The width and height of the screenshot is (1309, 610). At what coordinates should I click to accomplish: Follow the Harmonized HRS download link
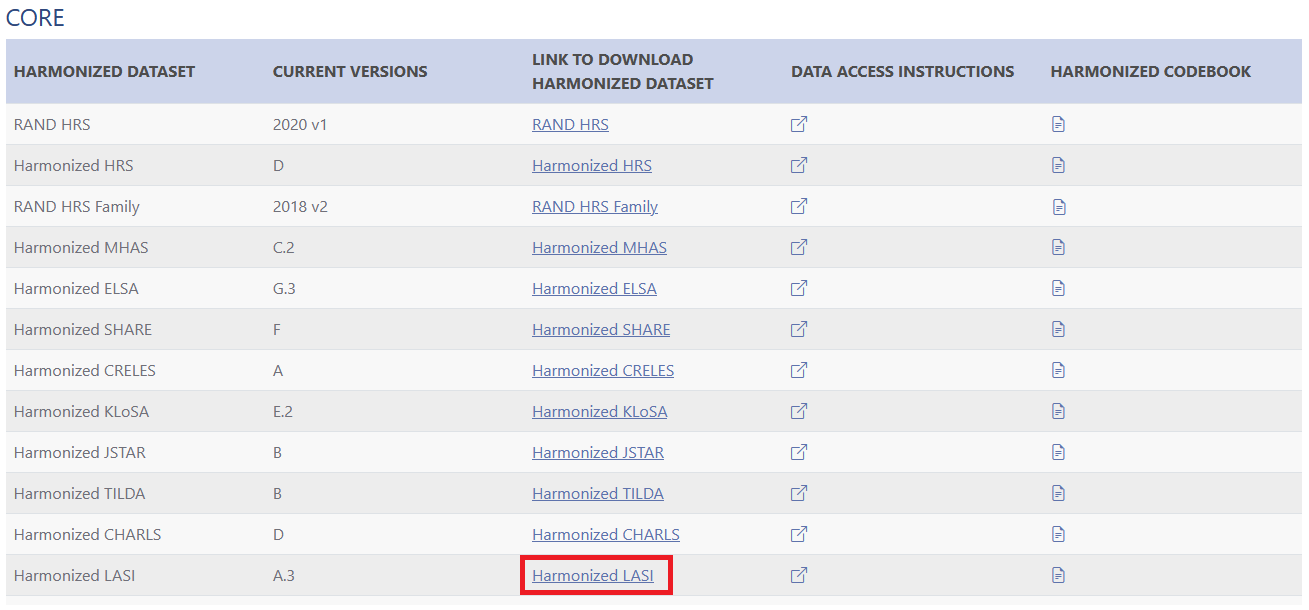click(592, 166)
